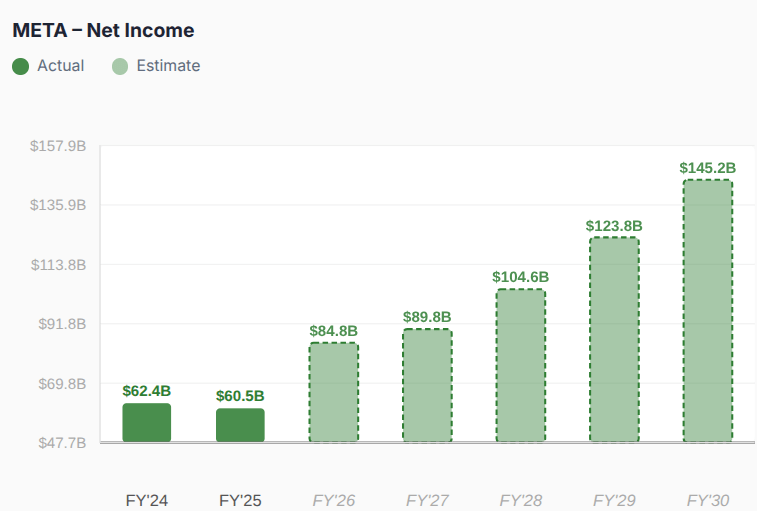Viewport: 757px width, 511px height.
Task: Click the $89.8B value label
Action: pos(427,317)
